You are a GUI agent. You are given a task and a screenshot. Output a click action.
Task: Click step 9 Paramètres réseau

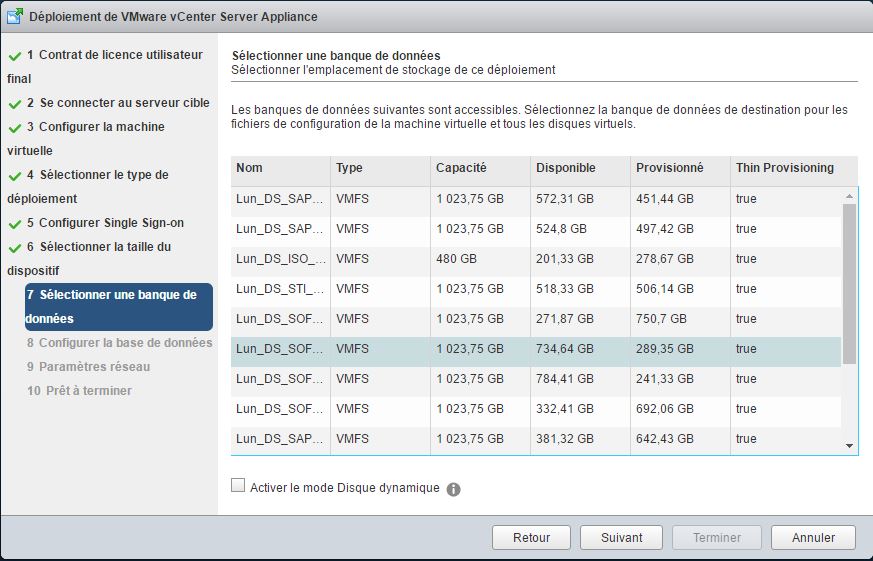pyautogui.click(x=88, y=367)
